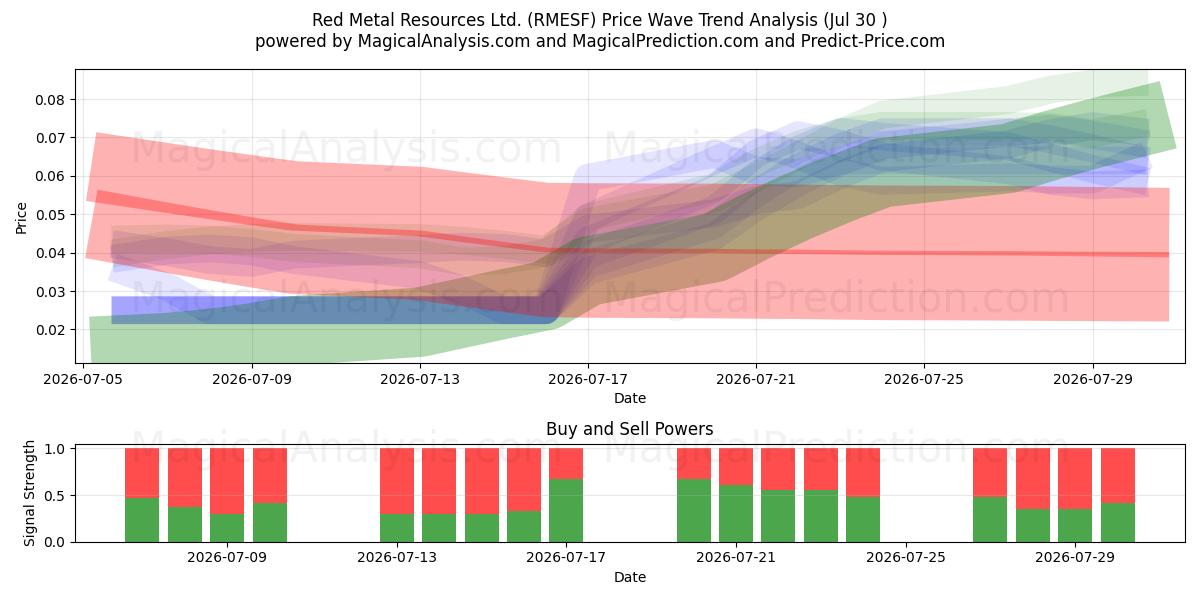The width and height of the screenshot is (1200, 600).
Task: Click the 2026-07-29 date tick on bar chart
Action: tap(1075, 558)
